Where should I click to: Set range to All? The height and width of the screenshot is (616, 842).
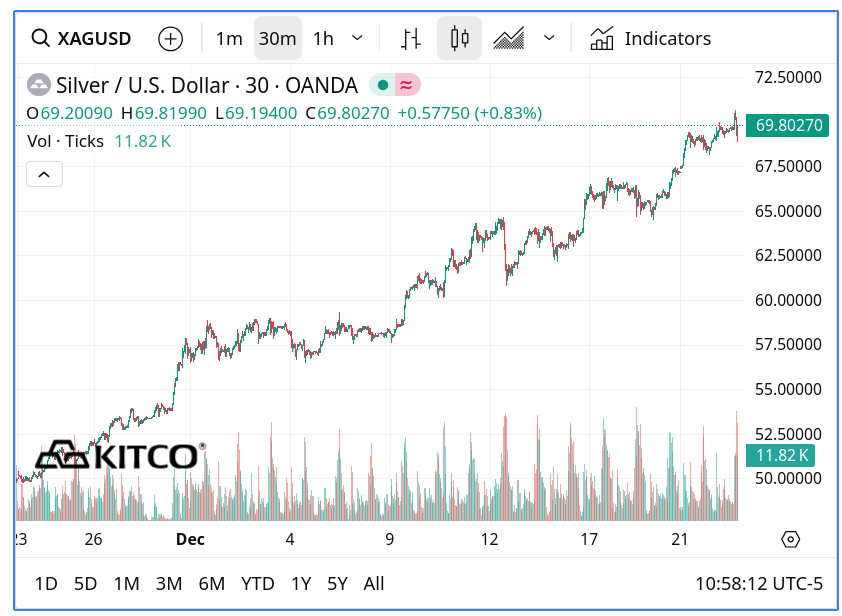(374, 584)
